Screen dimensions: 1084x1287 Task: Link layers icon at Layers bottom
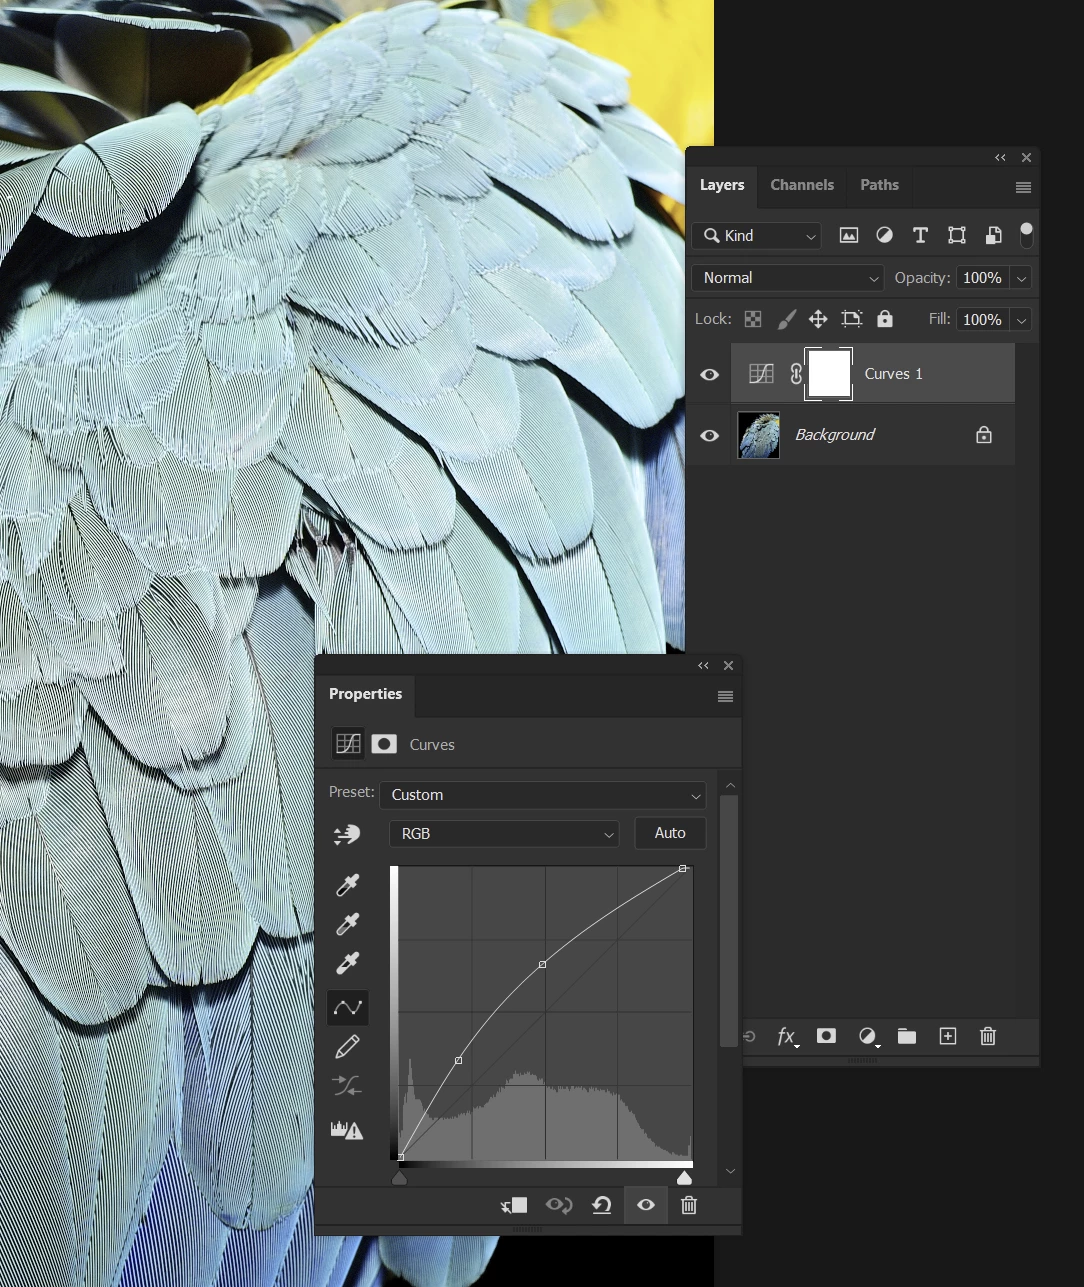[x=749, y=1037]
